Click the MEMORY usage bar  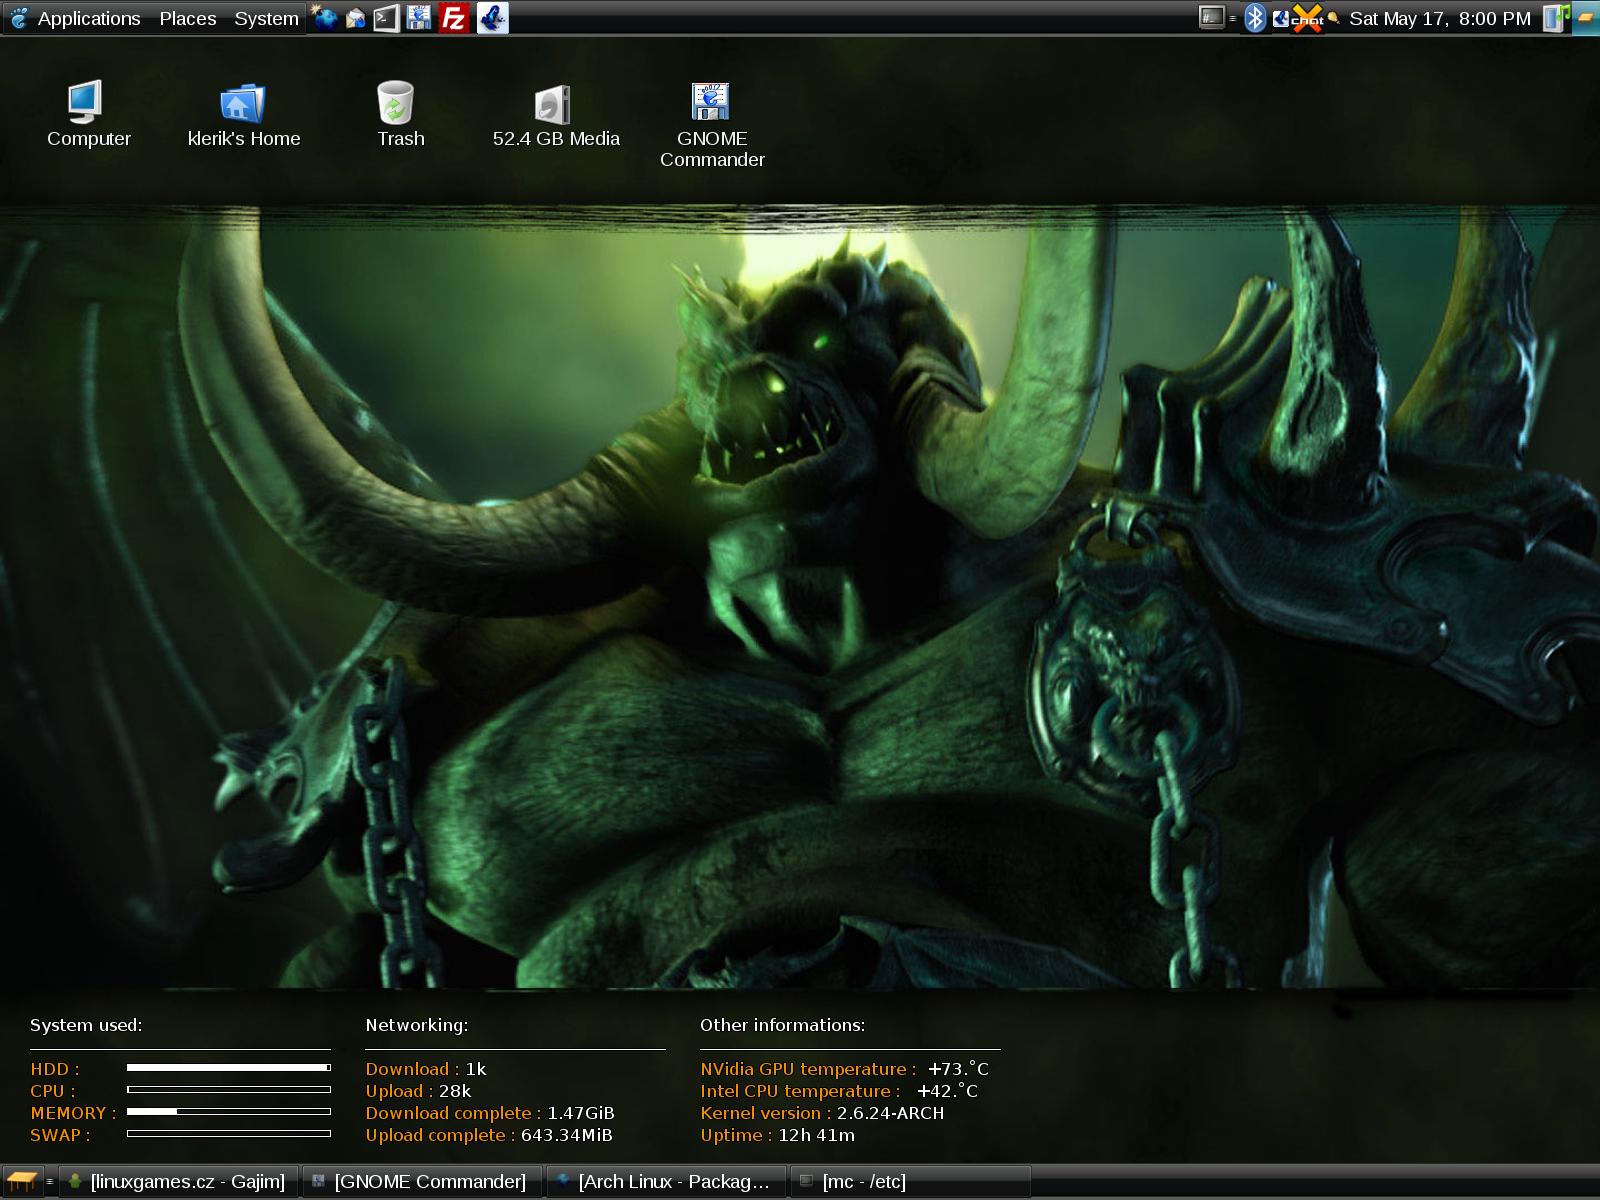(x=229, y=1112)
